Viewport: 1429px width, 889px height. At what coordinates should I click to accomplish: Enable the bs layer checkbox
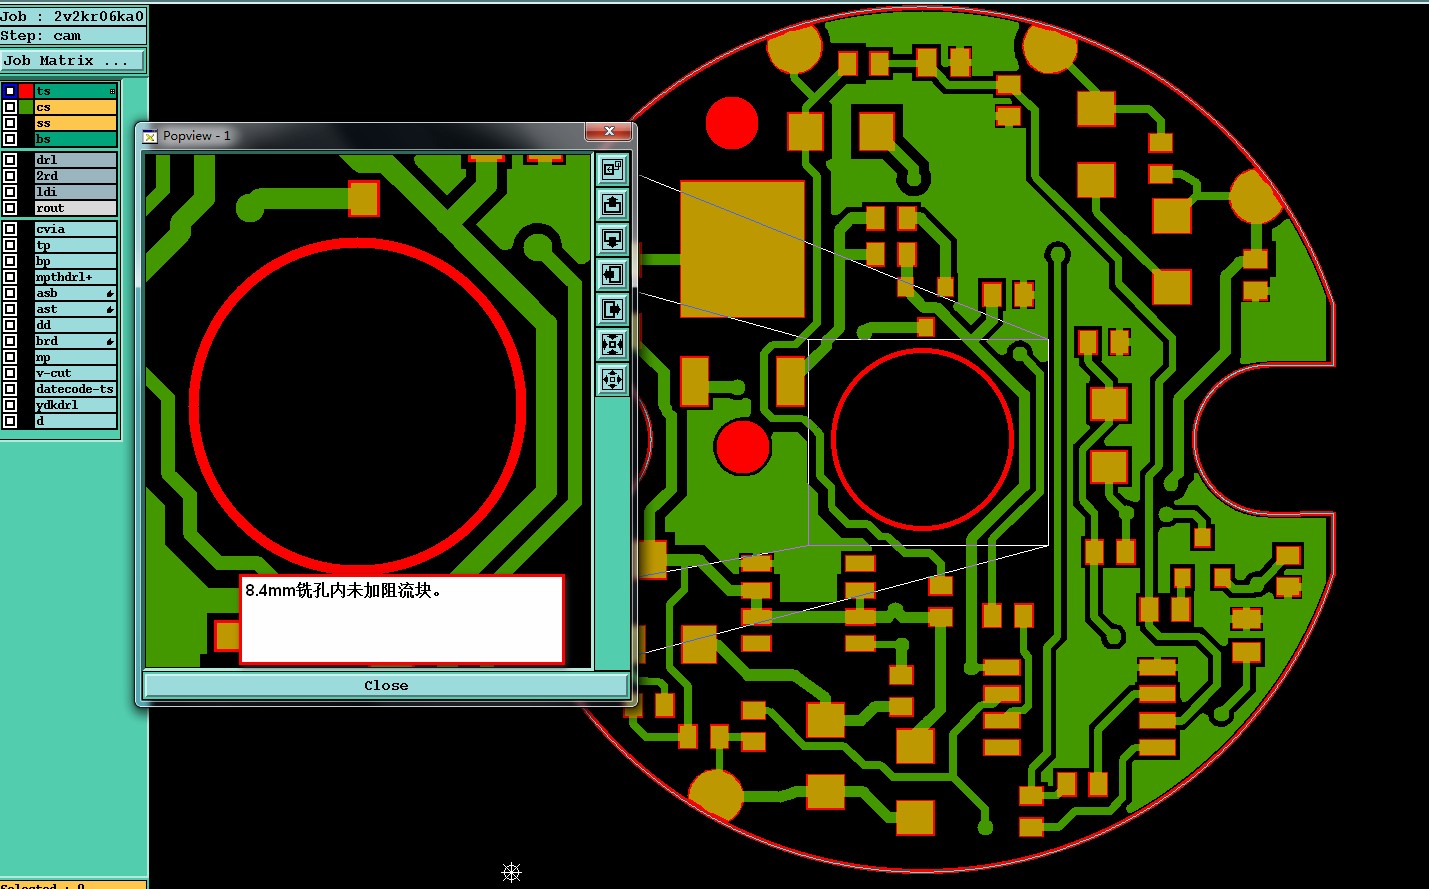coord(10,139)
